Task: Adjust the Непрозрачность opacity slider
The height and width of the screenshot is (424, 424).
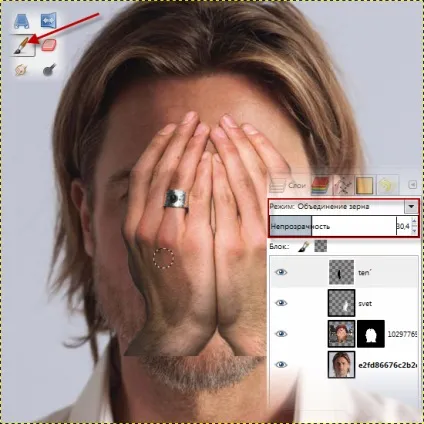Action: coord(333,226)
